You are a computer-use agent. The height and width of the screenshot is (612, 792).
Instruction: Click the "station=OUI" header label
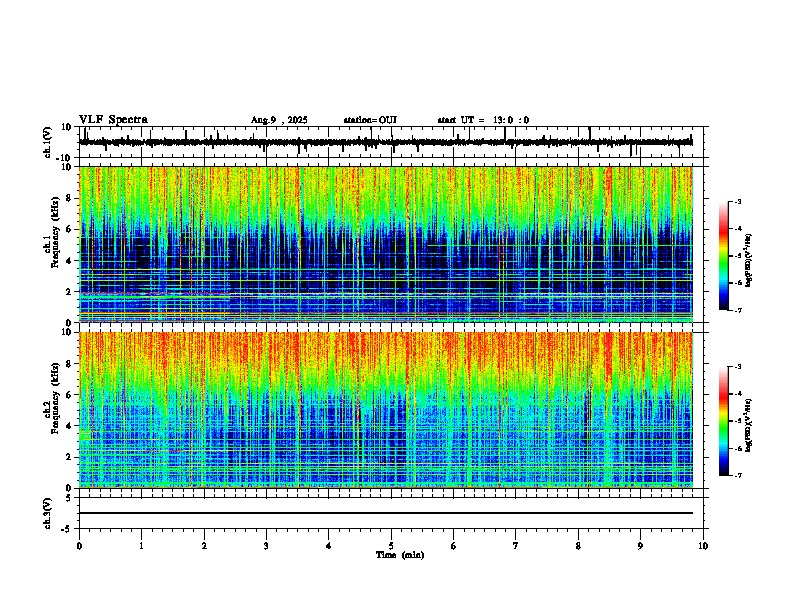tap(370, 120)
